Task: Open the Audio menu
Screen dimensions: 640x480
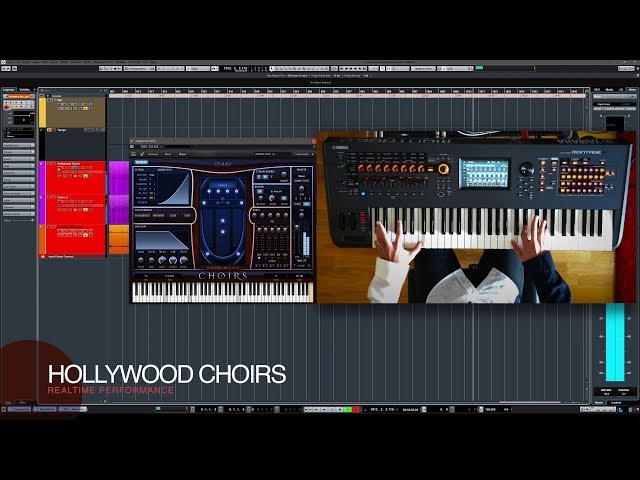Action: (36, 62)
